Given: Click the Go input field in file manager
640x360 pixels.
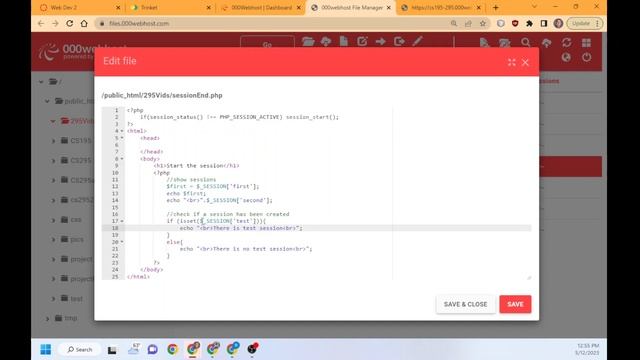Looking at the screenshot, I should pyautogui.click(x=267, y=42).
